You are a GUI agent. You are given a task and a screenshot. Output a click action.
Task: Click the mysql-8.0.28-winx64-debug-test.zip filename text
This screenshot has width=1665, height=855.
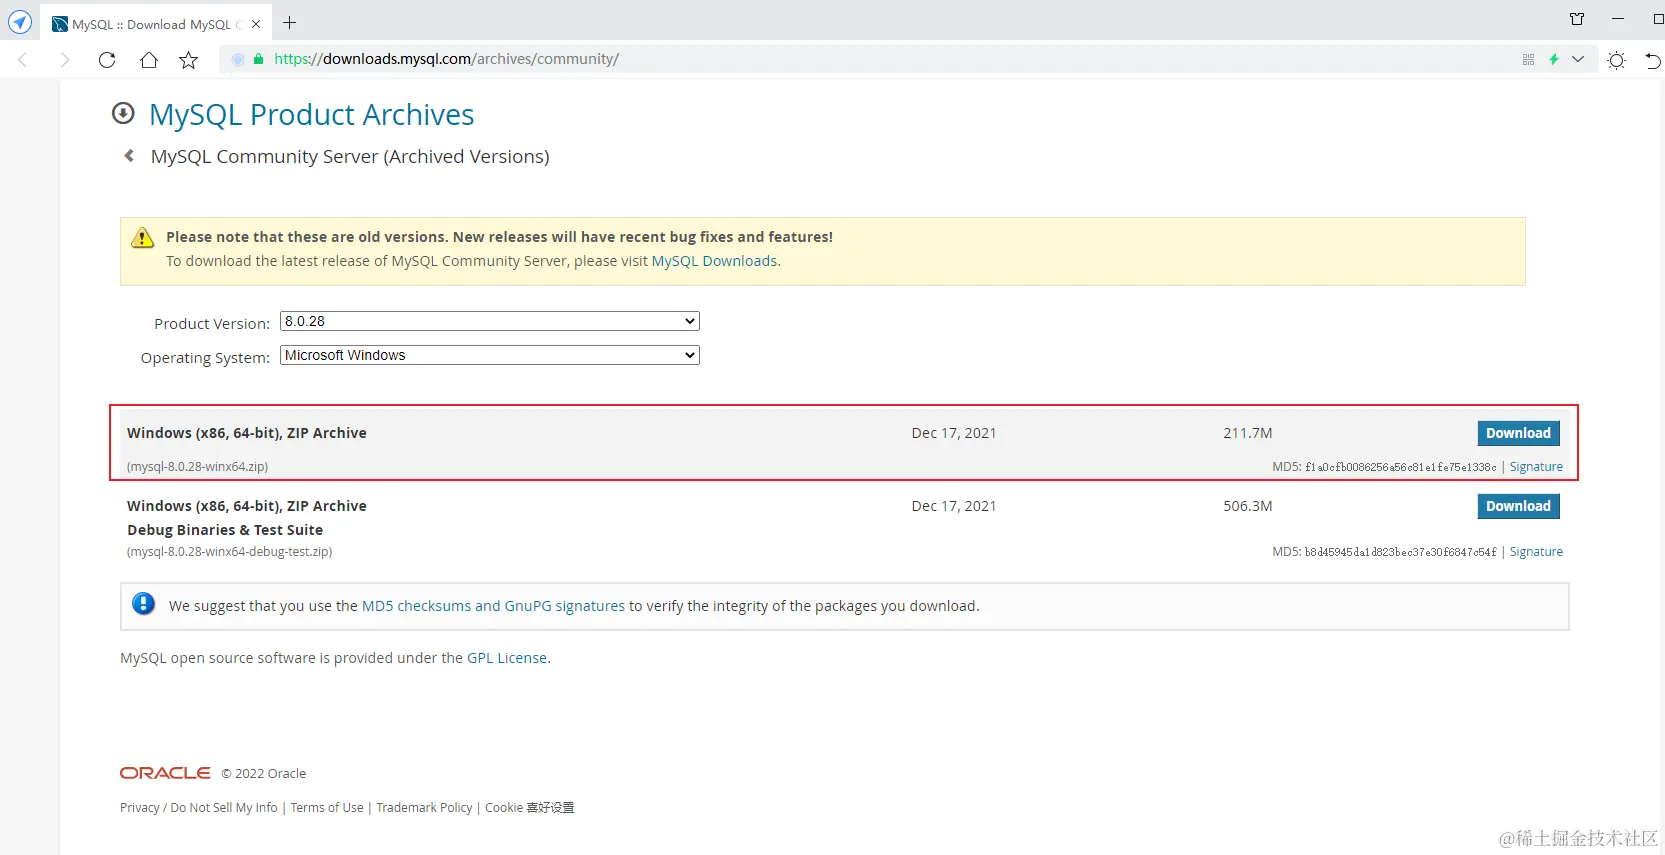(x=230, y=552)
